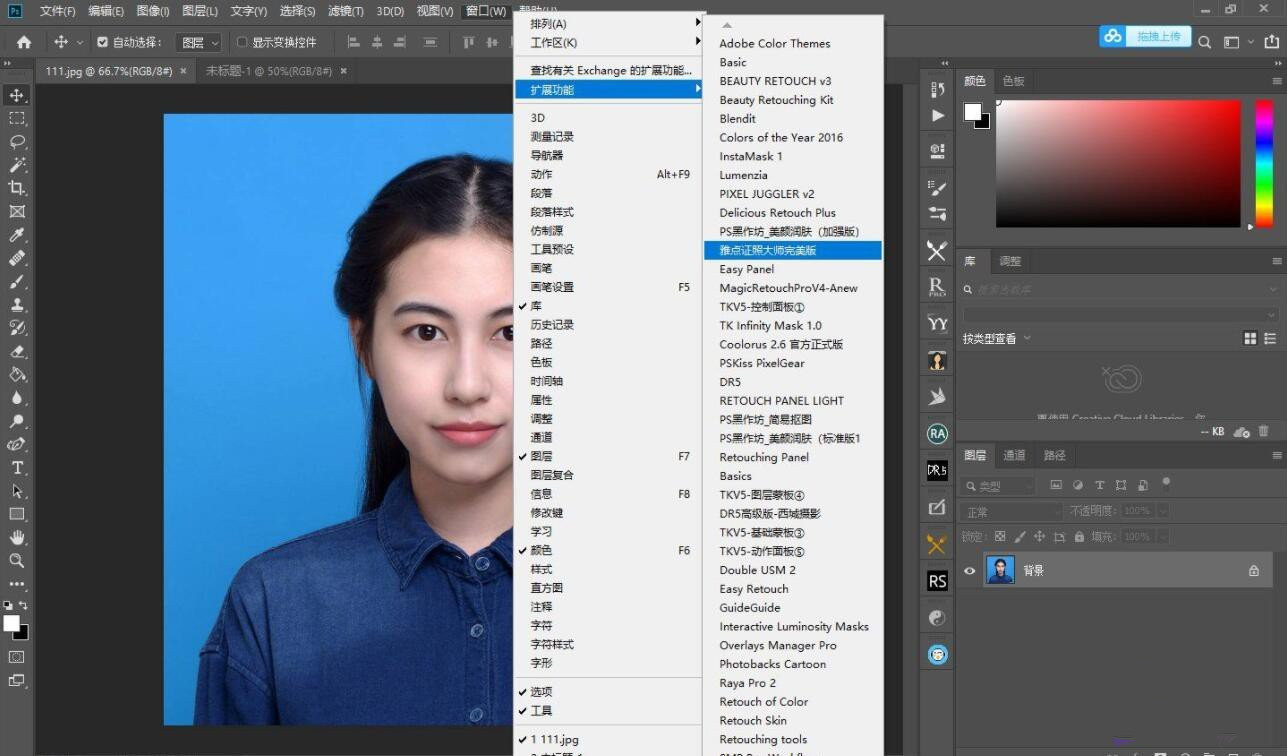Select the Move tool in left toolbar
Image resolution: width=1287 pixels, height=756 pixels.
[17, 95]
